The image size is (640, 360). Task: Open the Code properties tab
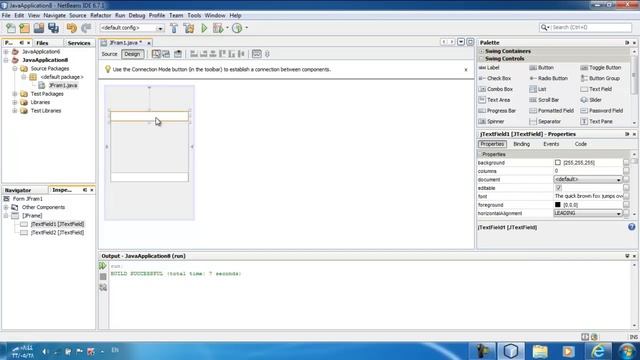[x=580, y=144]
